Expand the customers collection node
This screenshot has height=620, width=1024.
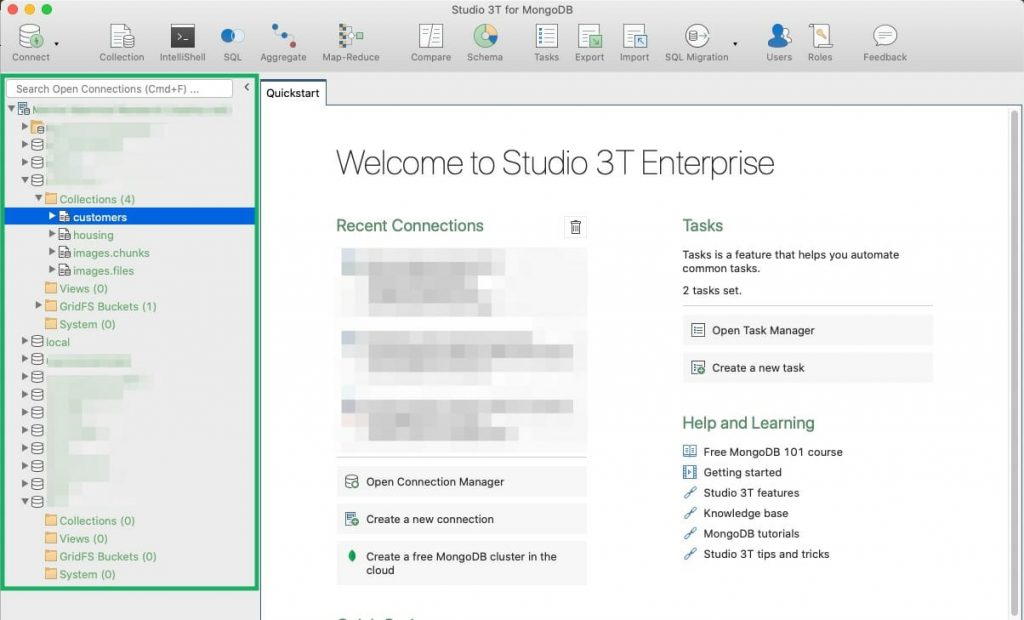click(52, 216)
